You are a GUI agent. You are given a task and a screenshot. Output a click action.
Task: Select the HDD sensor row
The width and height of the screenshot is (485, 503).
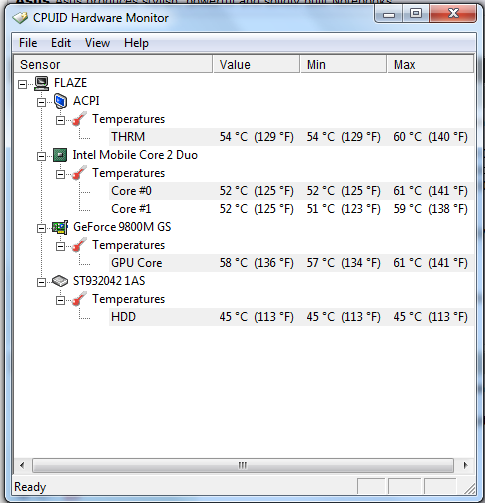291,317
